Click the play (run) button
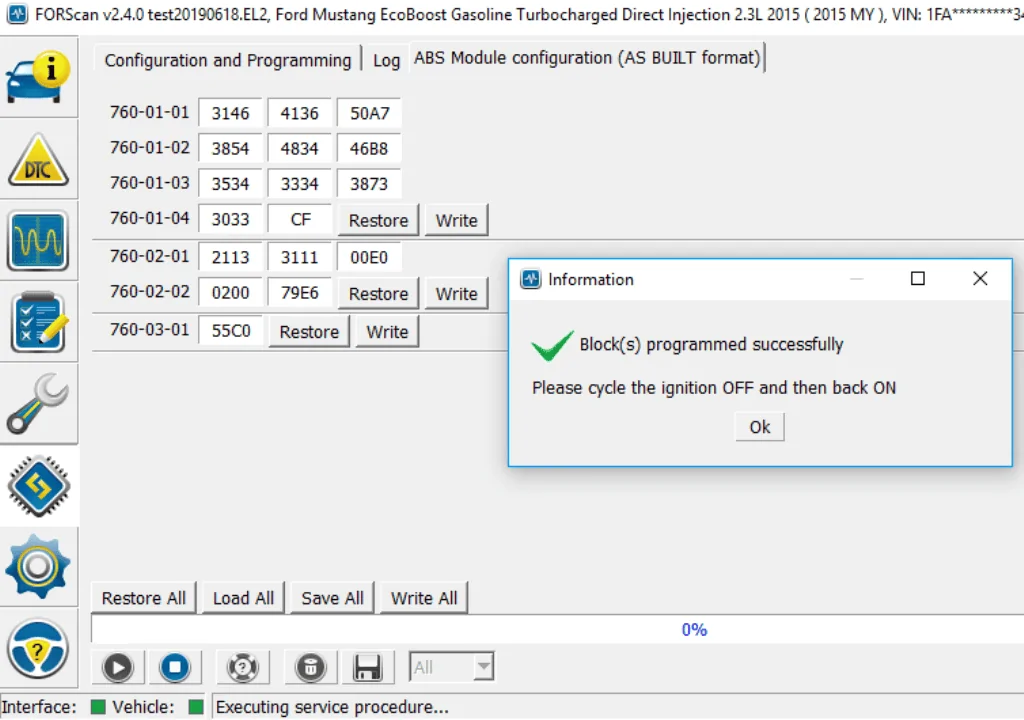The width and height of the screenshot is (1024, 720). click(118, 667)
